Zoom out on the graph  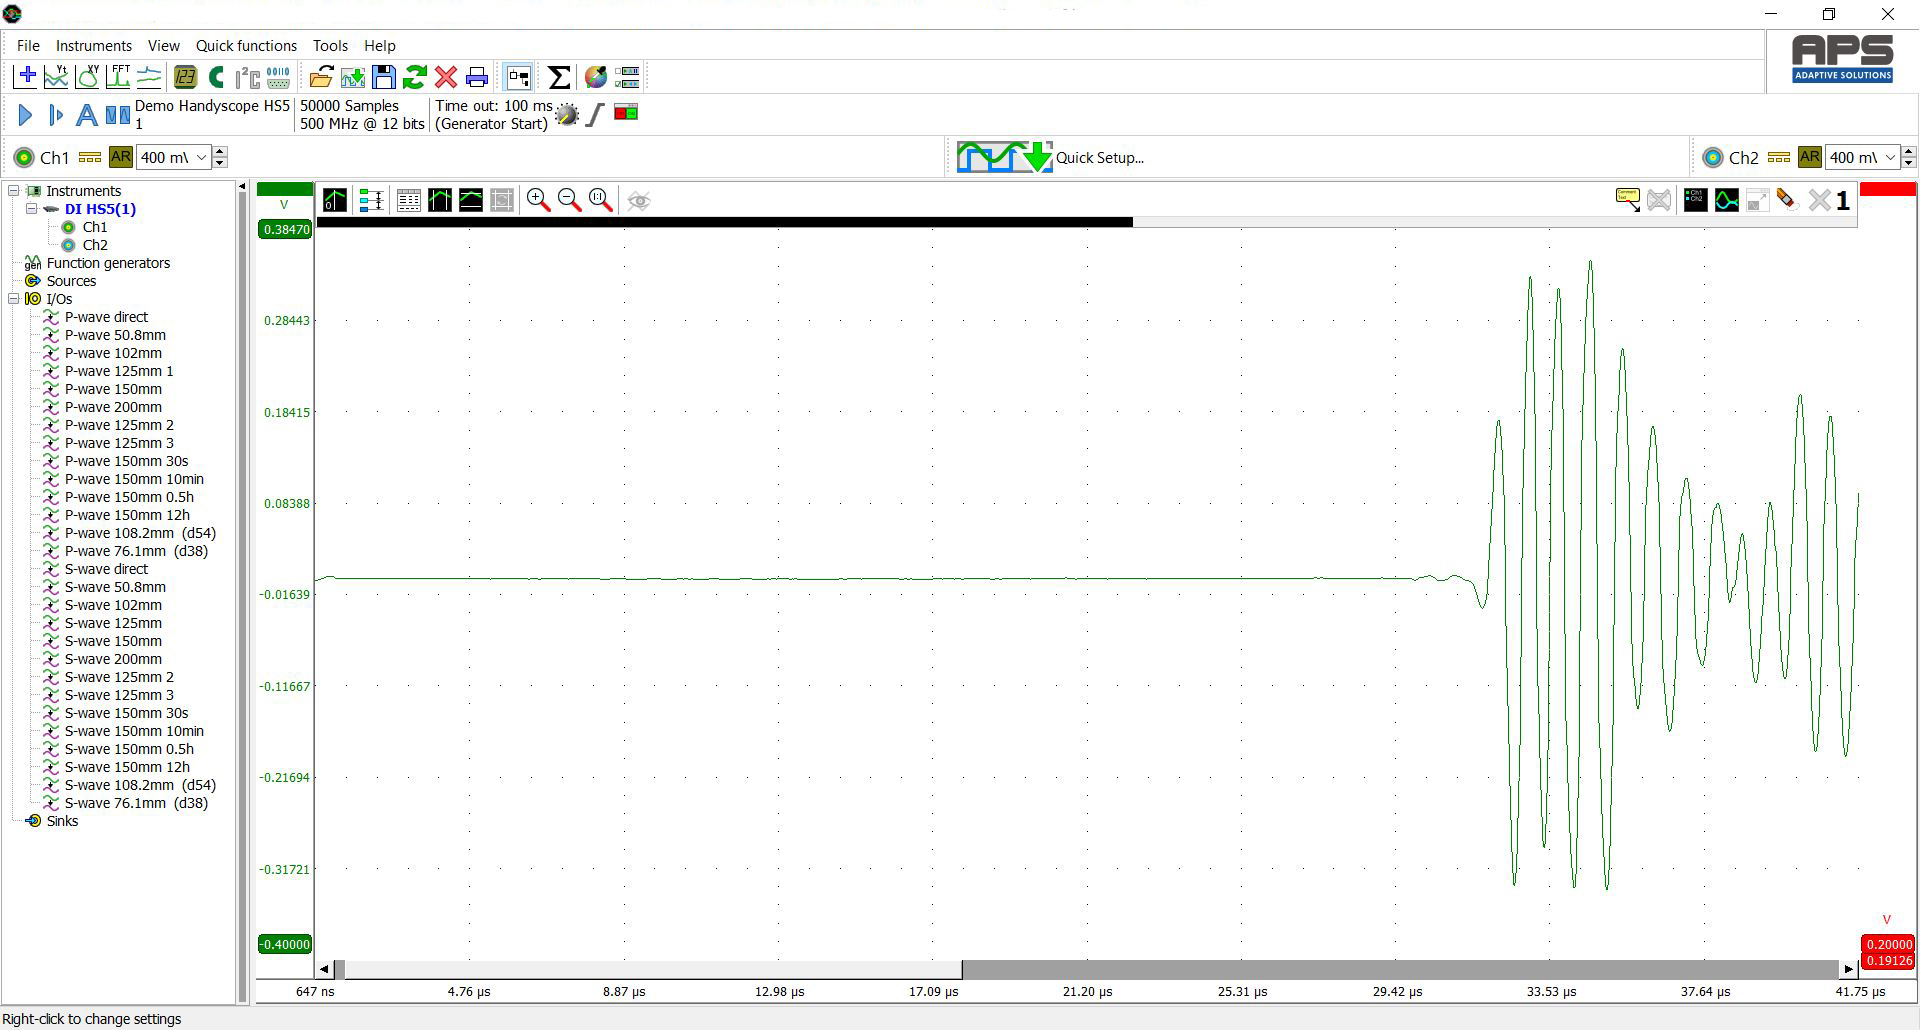click(569, 200)
